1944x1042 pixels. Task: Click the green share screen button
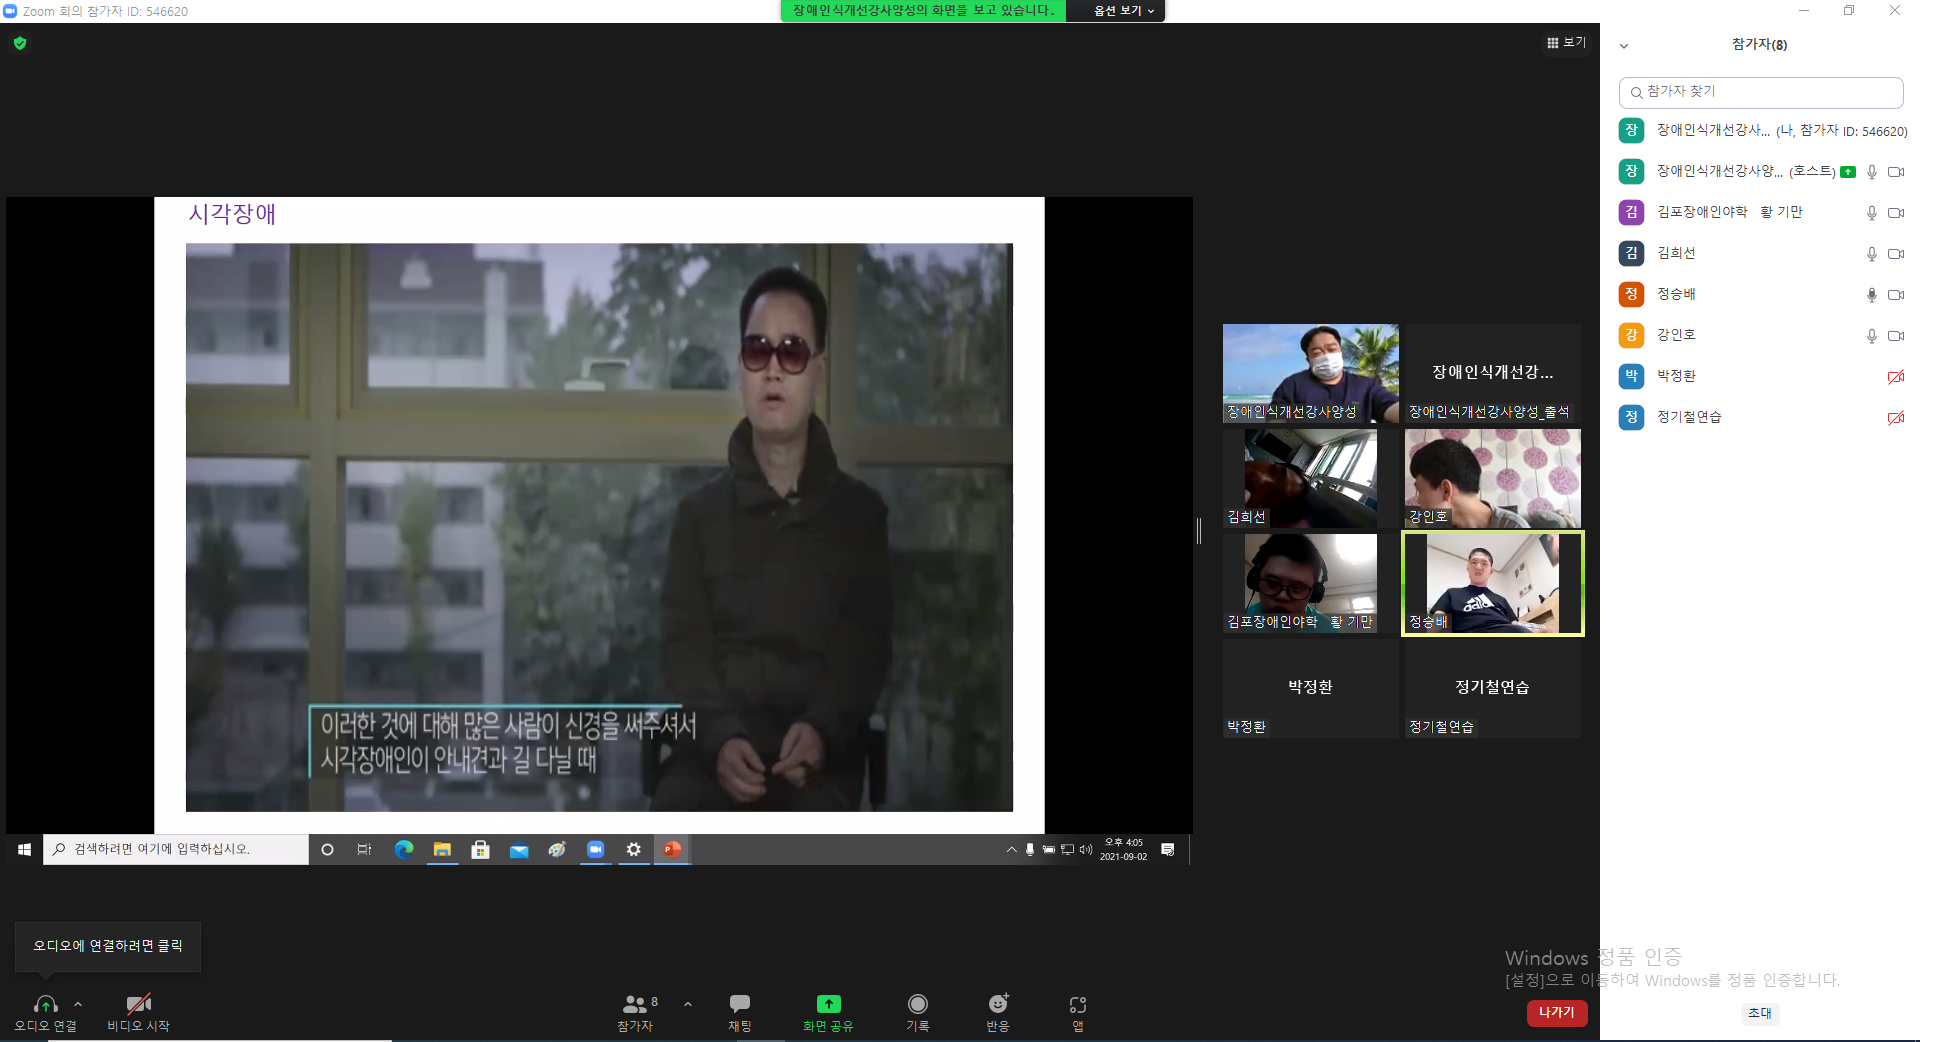(x=829, y=1004)
